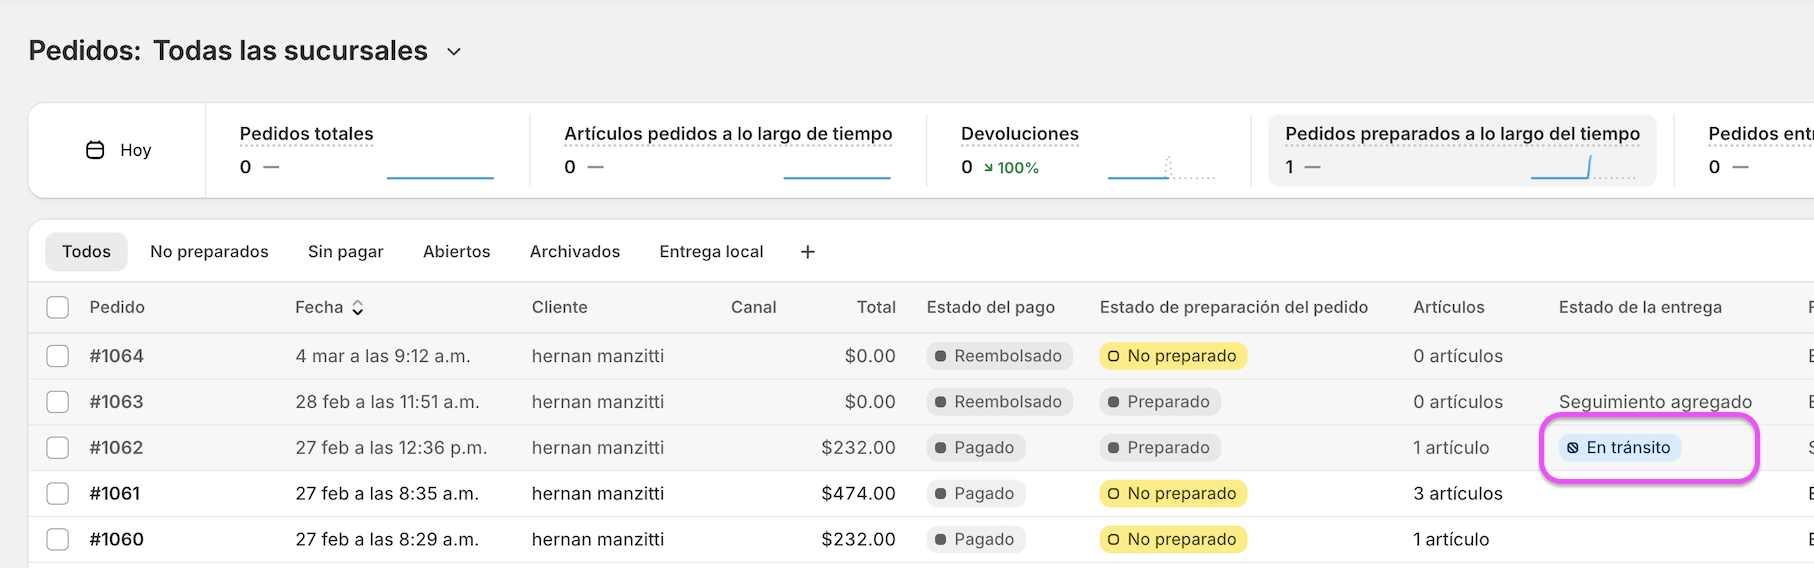This screenshot has width=1814, height=568.
Task: Select the Entrega local tab
Action: click(x=711, y=252)
